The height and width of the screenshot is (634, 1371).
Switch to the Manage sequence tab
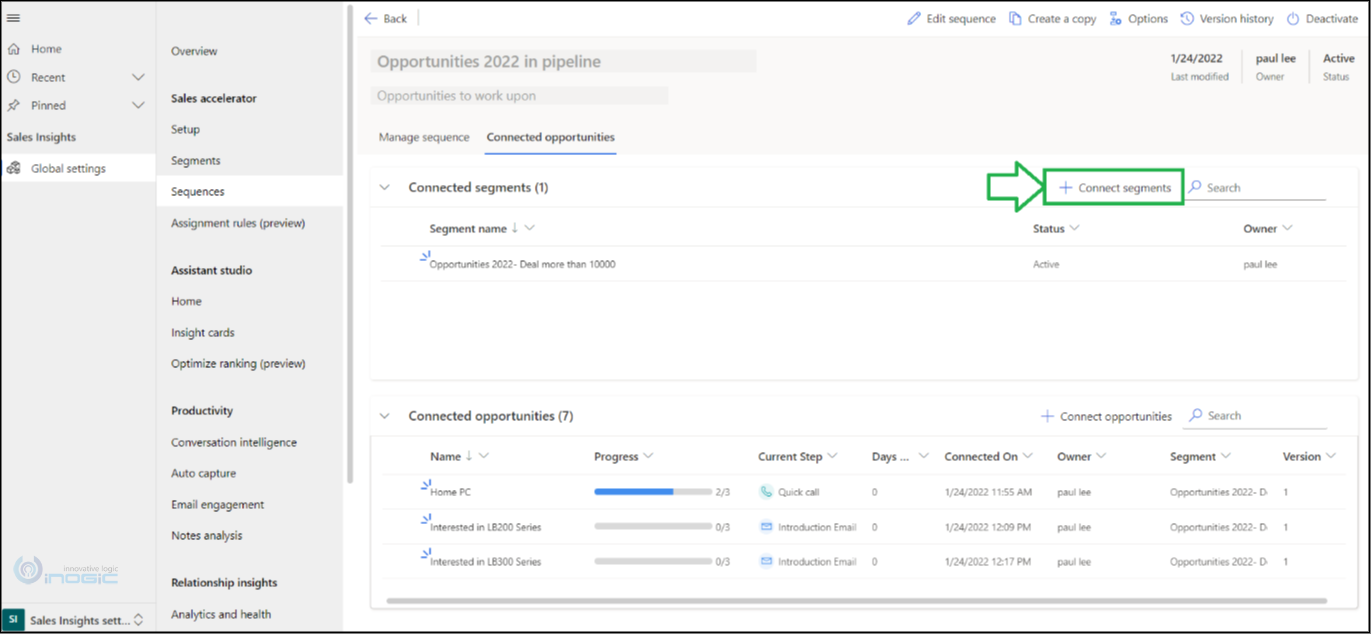423,137
